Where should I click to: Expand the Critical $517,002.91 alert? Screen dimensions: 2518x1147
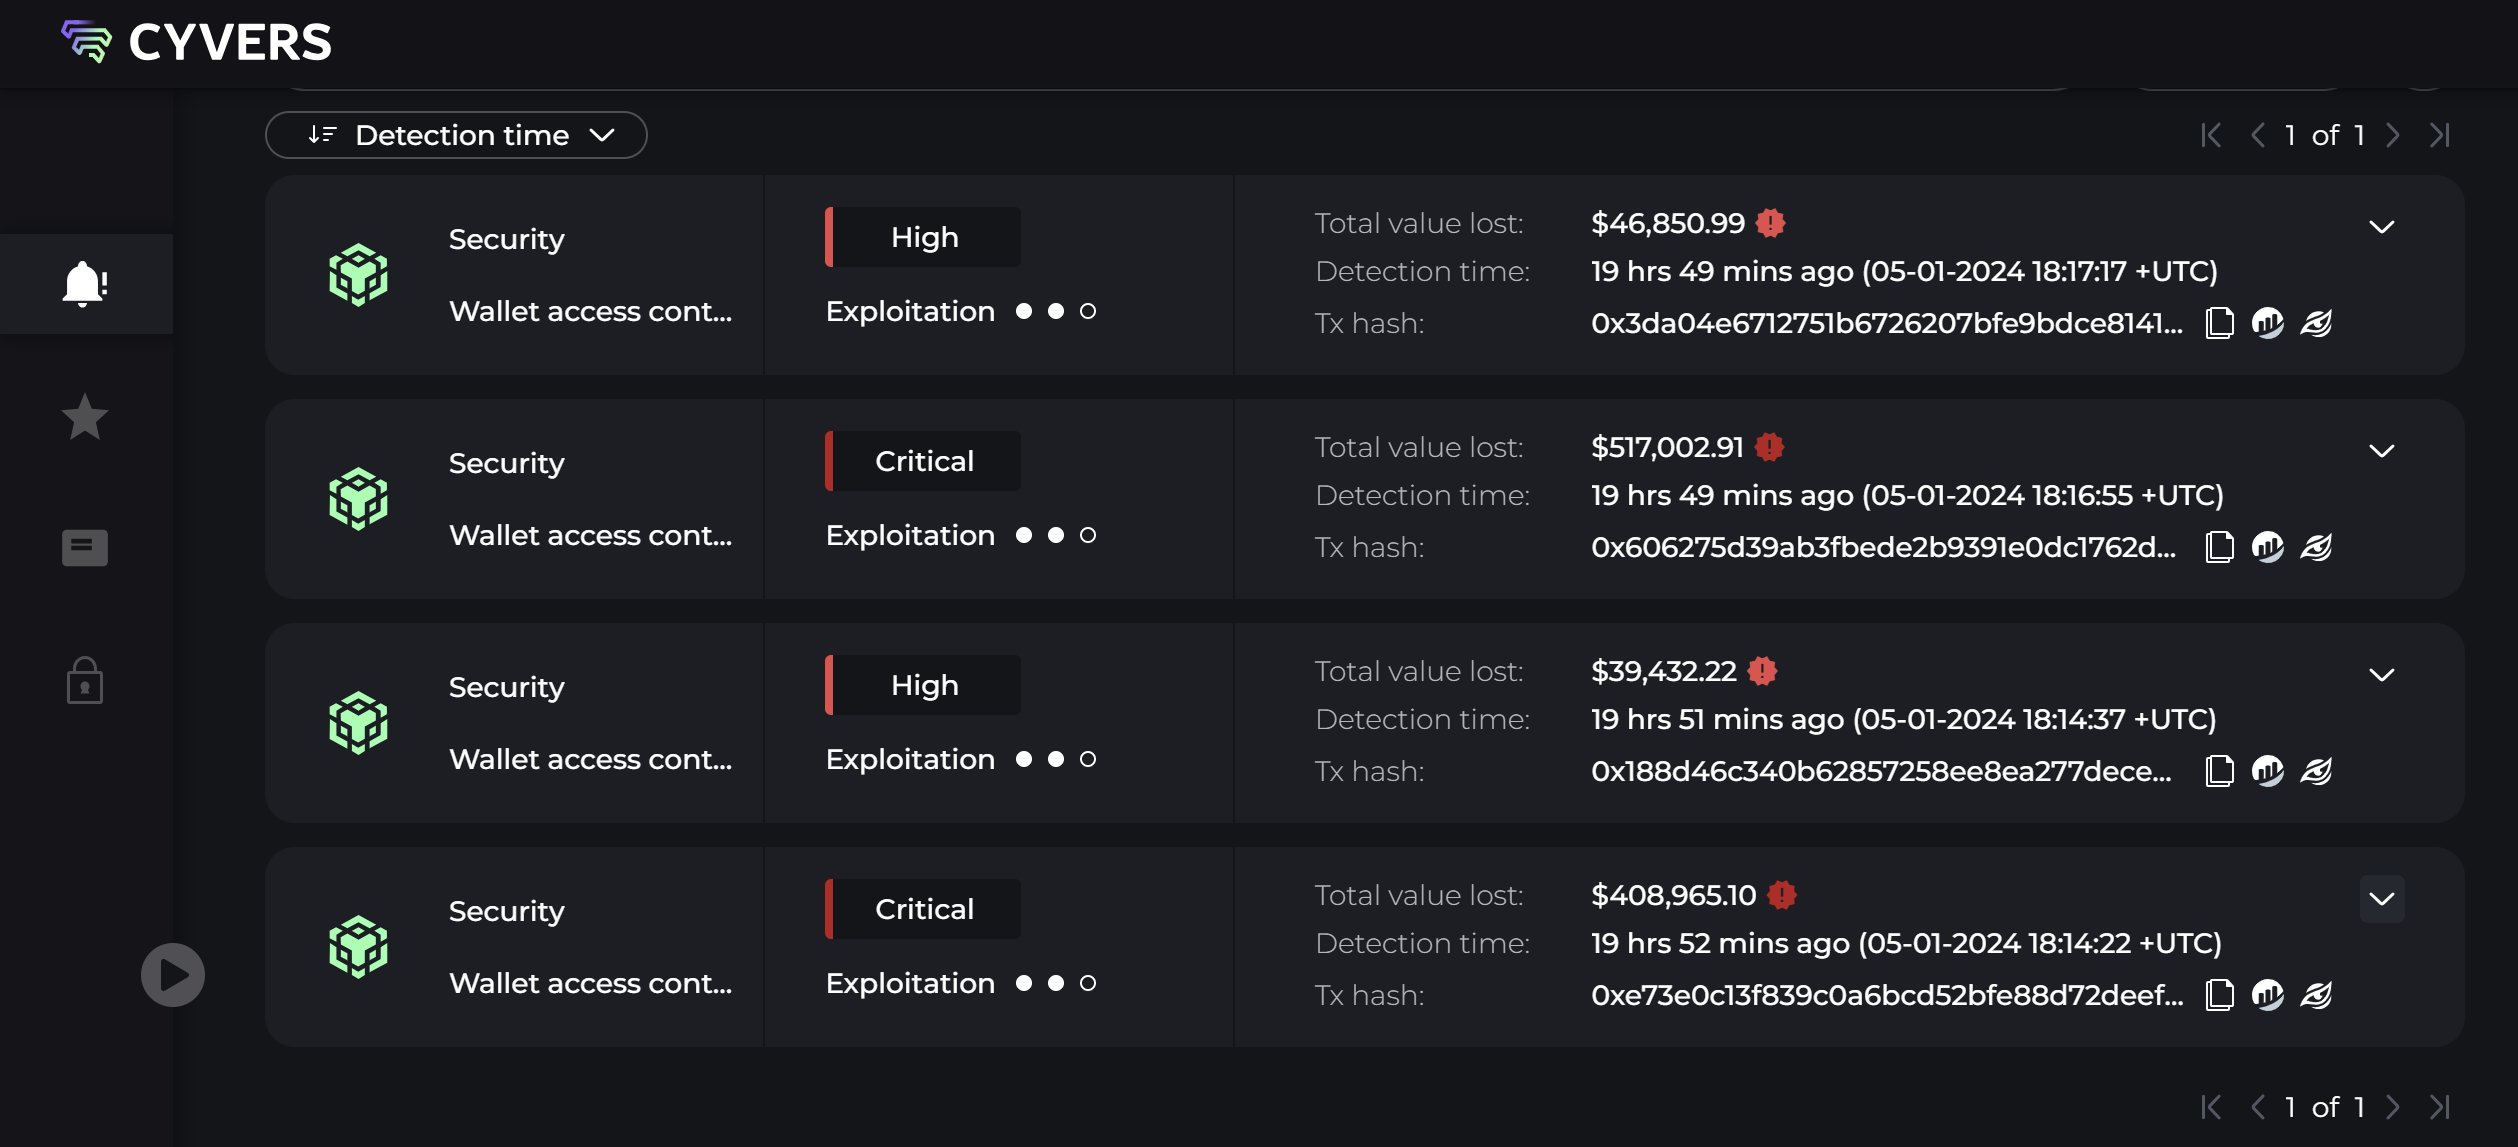(x=2382, y=450)
